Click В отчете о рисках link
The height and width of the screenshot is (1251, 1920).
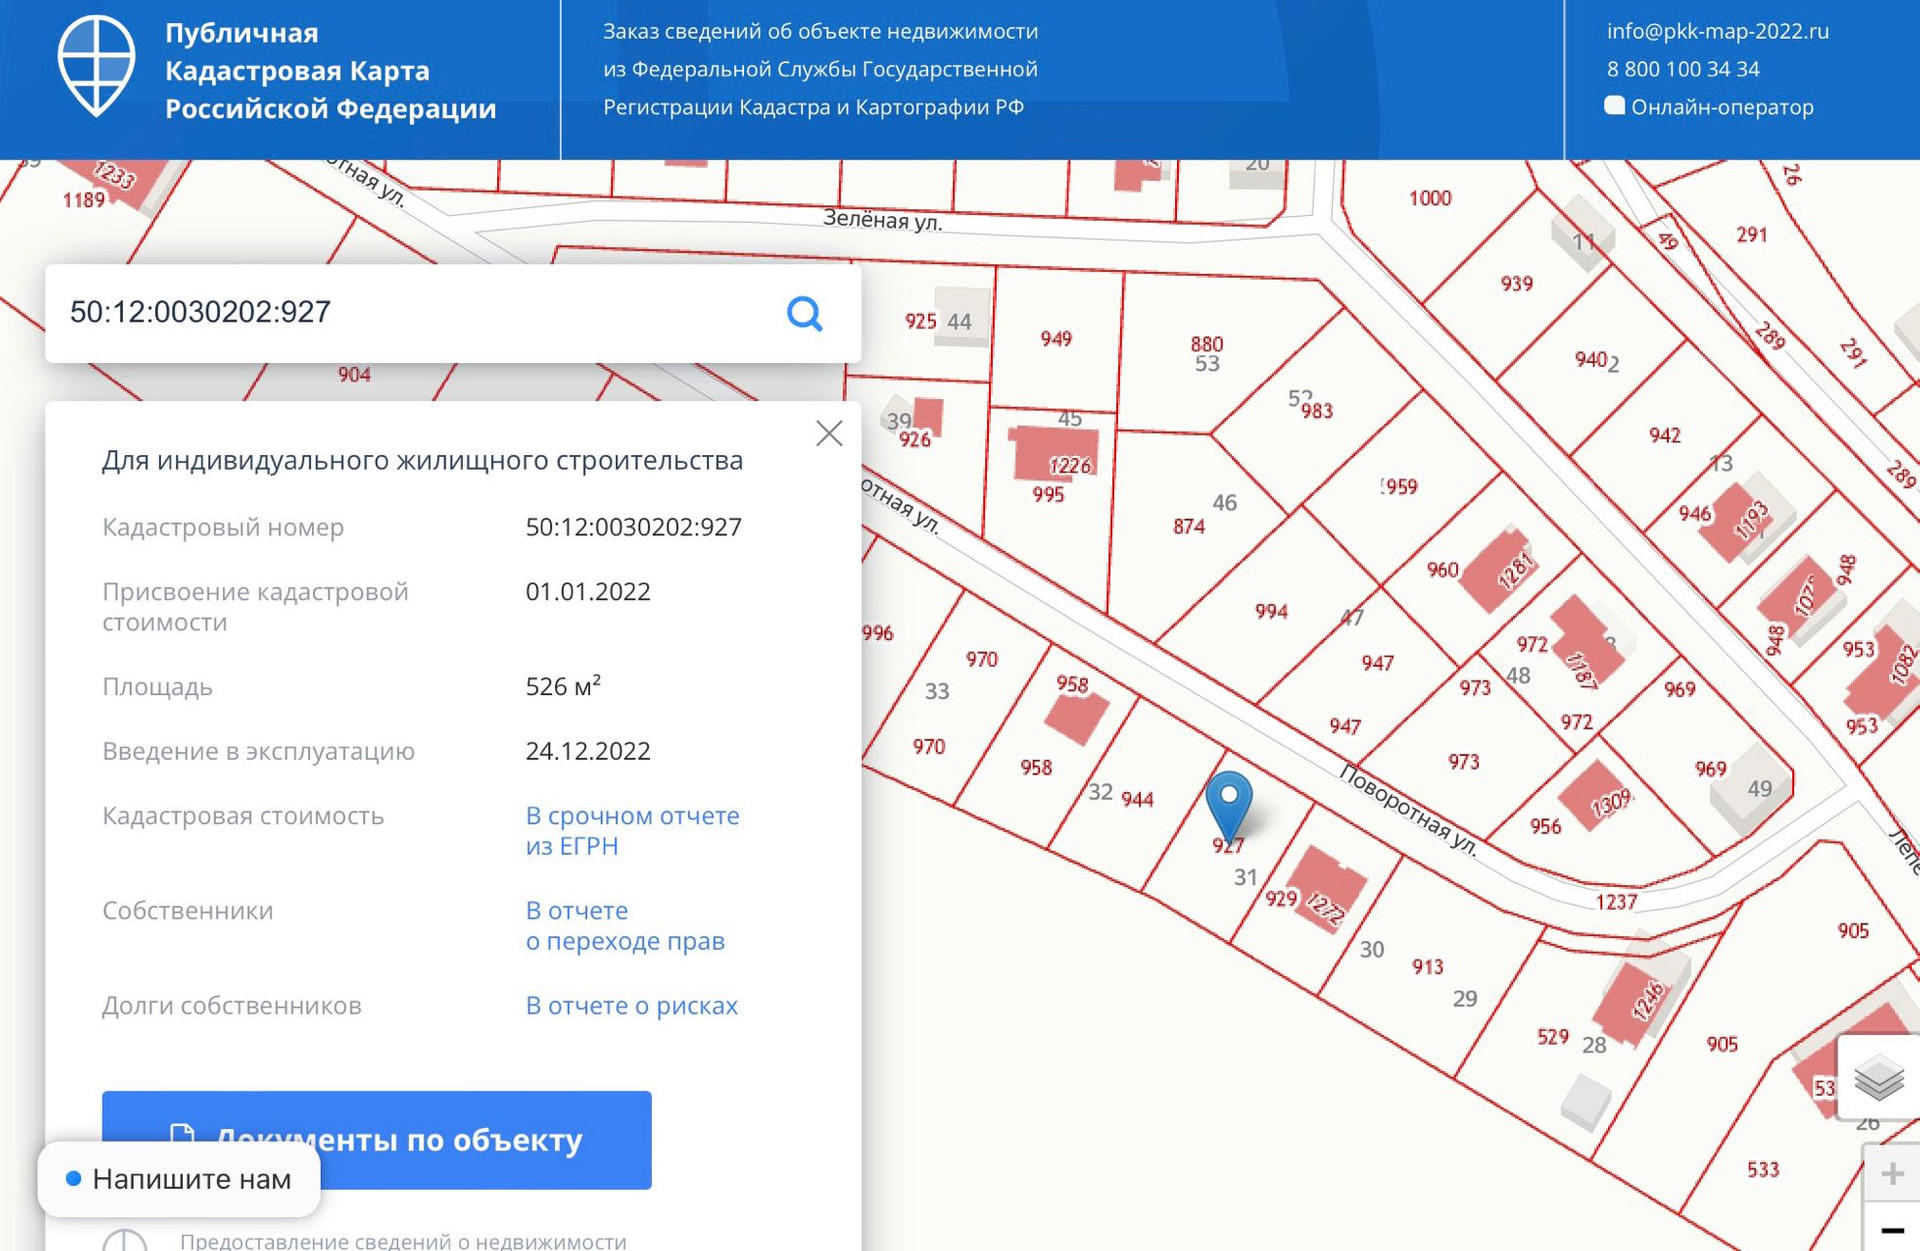click(631, 1005)
